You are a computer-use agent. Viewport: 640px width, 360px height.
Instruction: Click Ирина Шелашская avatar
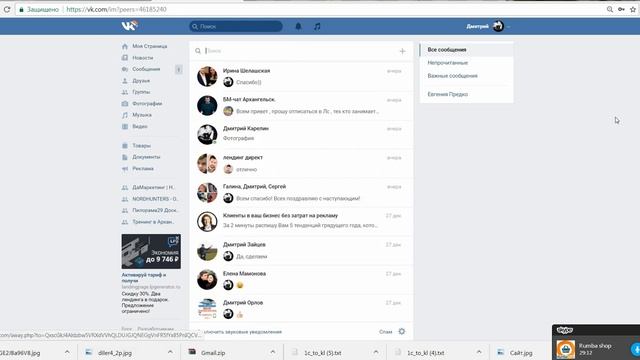click(207, 77)
